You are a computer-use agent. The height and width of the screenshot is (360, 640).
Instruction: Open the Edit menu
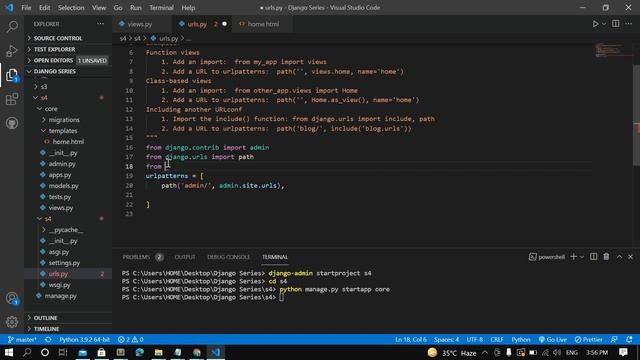[x=44, y=8]
